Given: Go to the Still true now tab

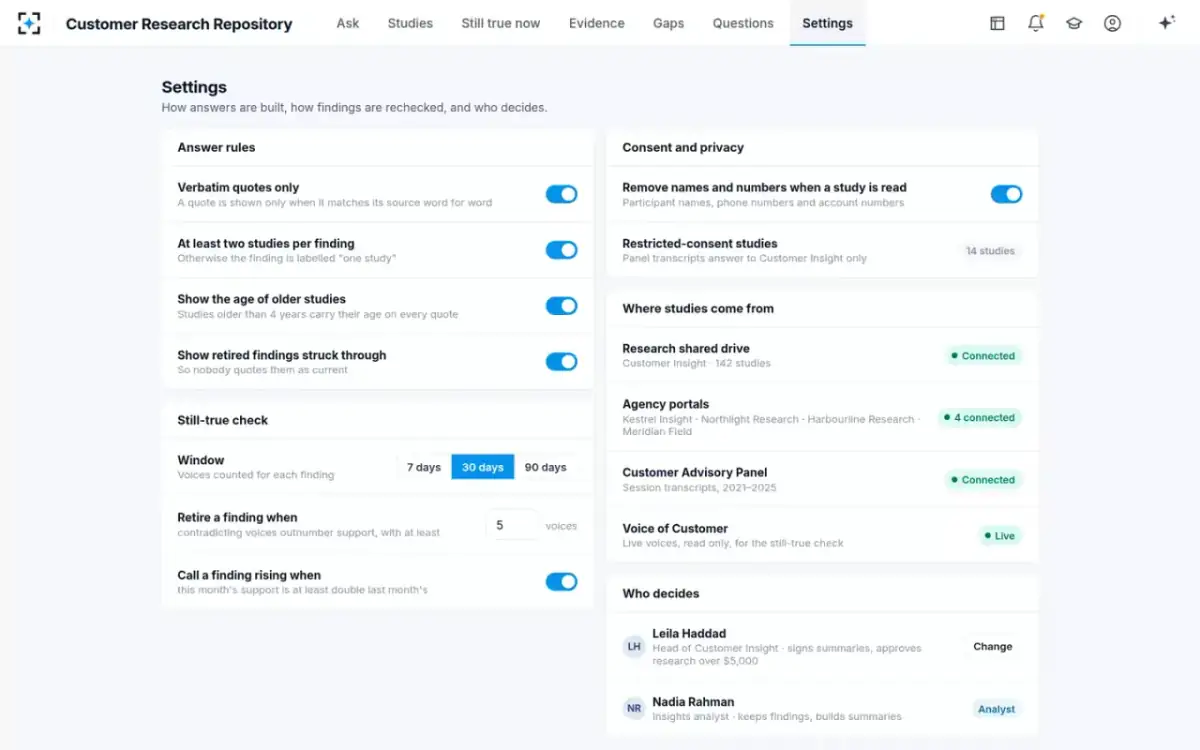Looking at the screenshot, I should pyautogui.click(x=500, y=23).
